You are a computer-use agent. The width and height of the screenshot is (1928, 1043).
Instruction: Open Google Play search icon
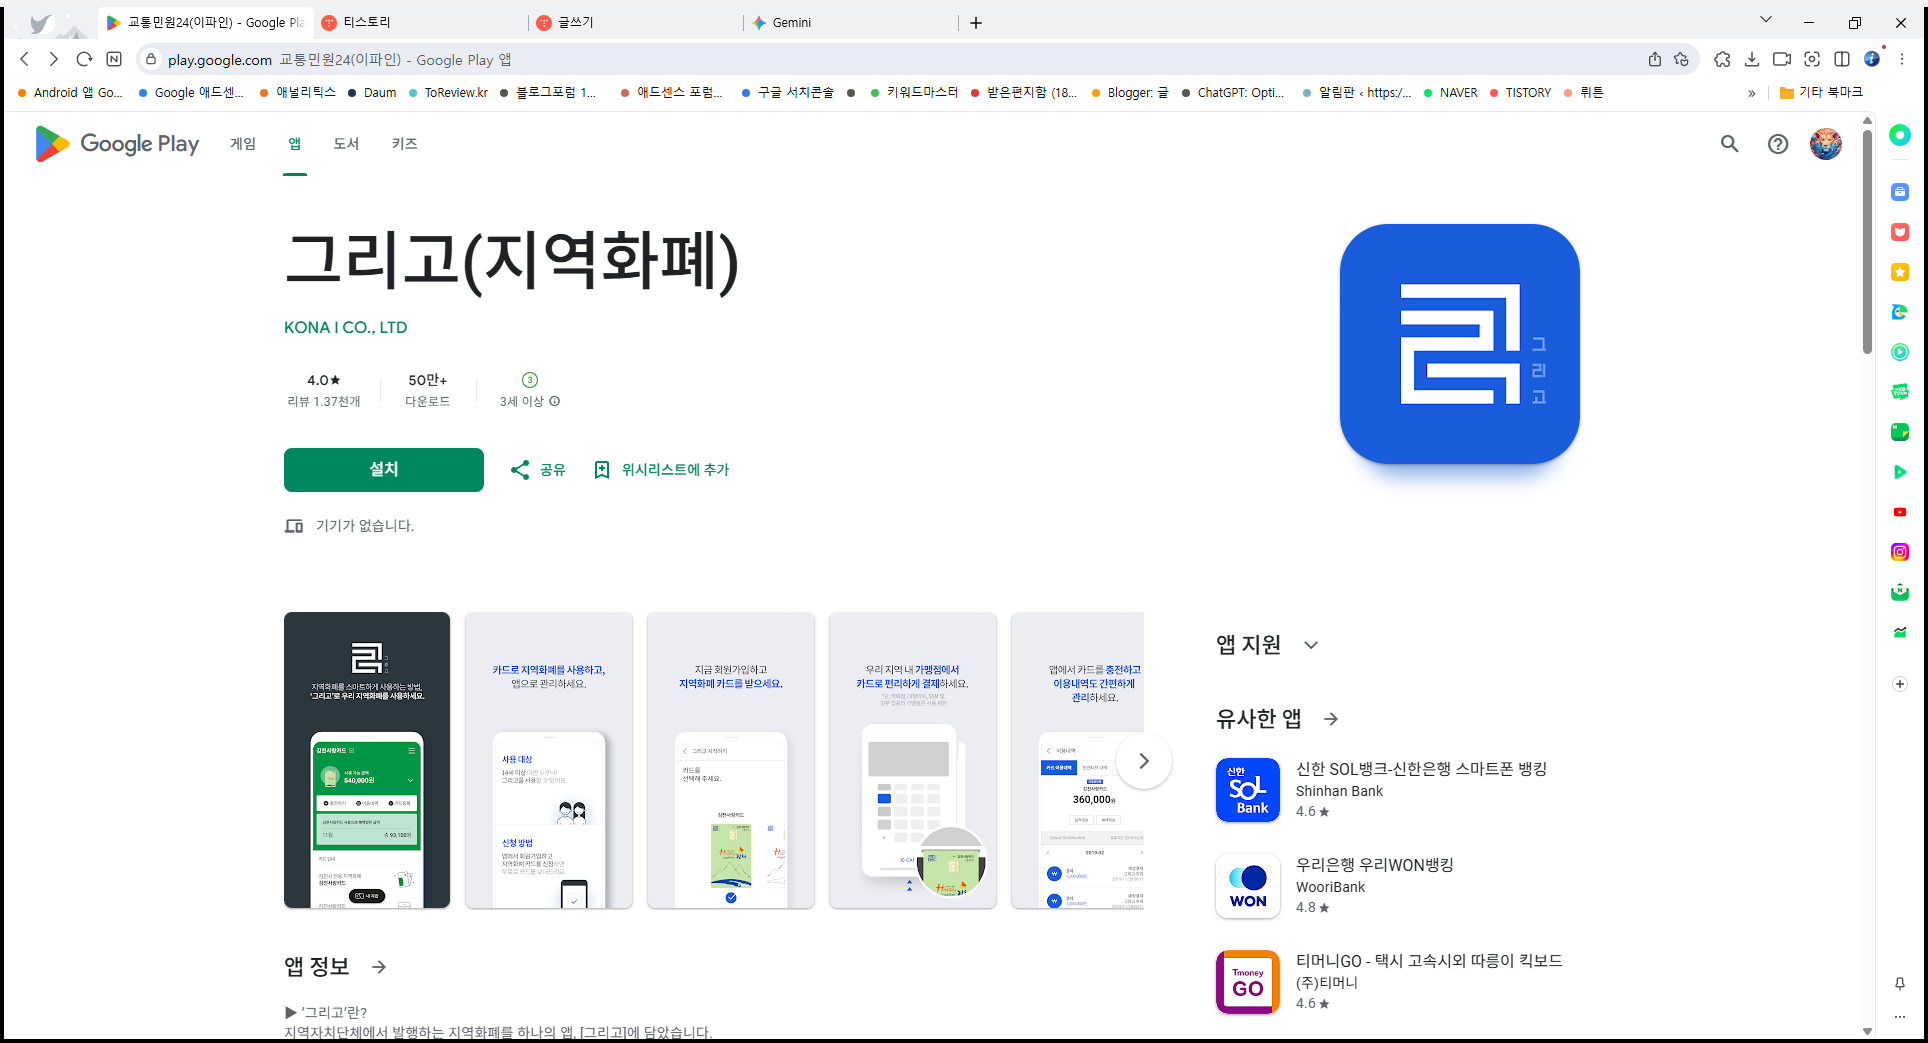click(x=1730, y=144)
